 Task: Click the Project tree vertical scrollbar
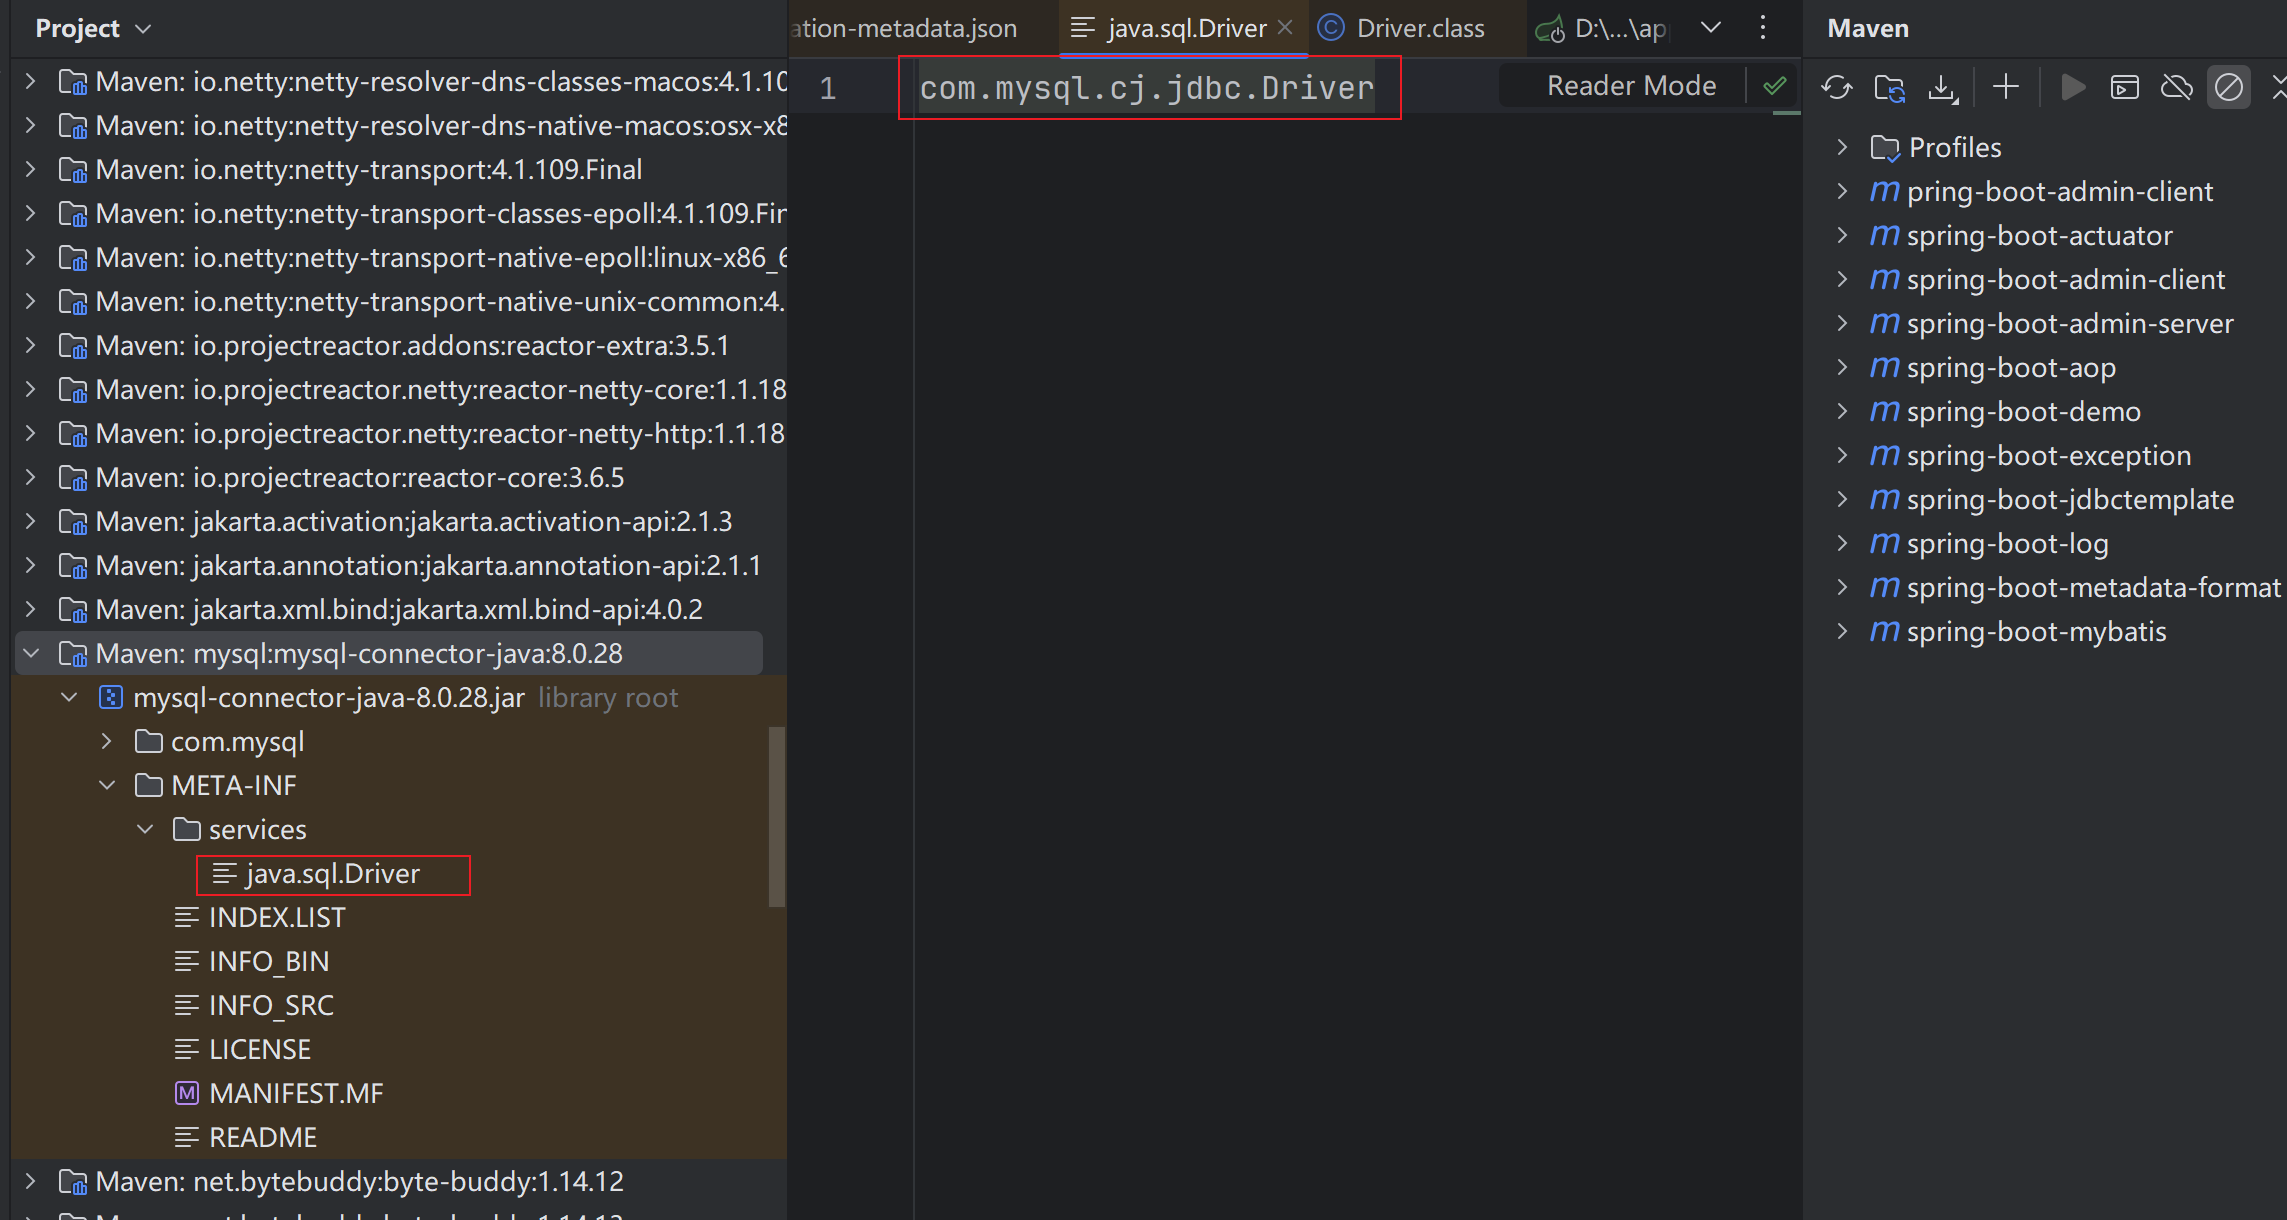click(x=776, y=816)
